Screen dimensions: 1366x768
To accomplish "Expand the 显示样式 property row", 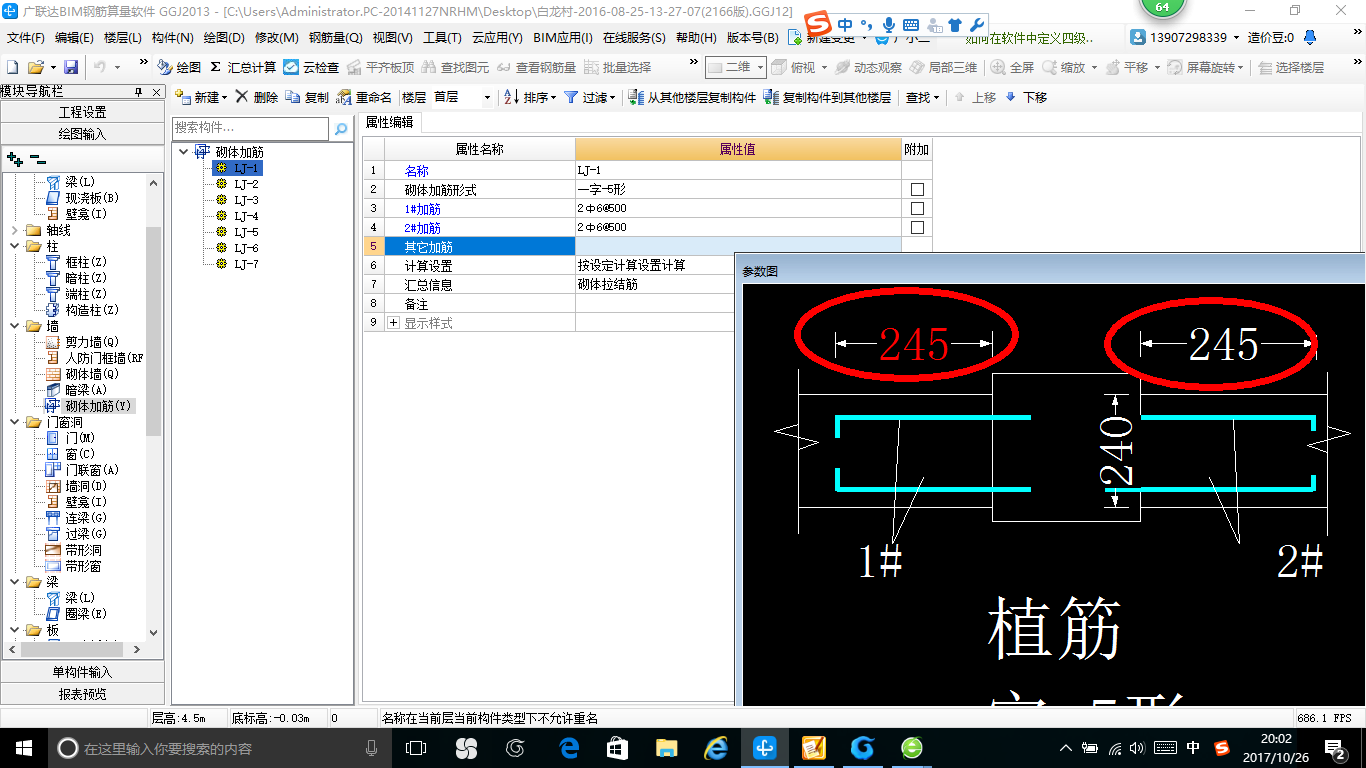I will (x=393, y=323).
